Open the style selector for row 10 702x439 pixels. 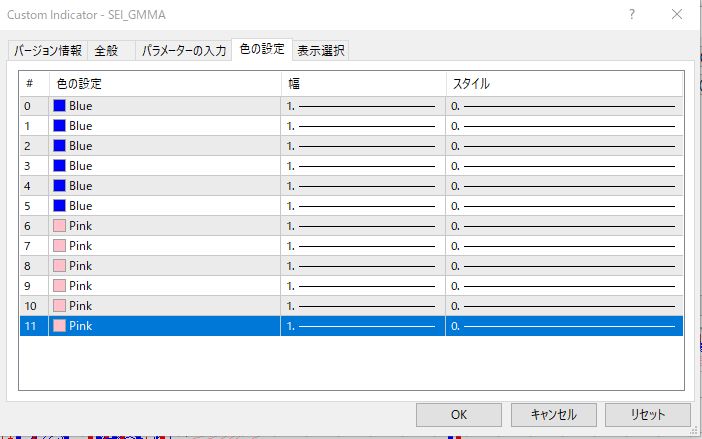click(x=565, y=306)
